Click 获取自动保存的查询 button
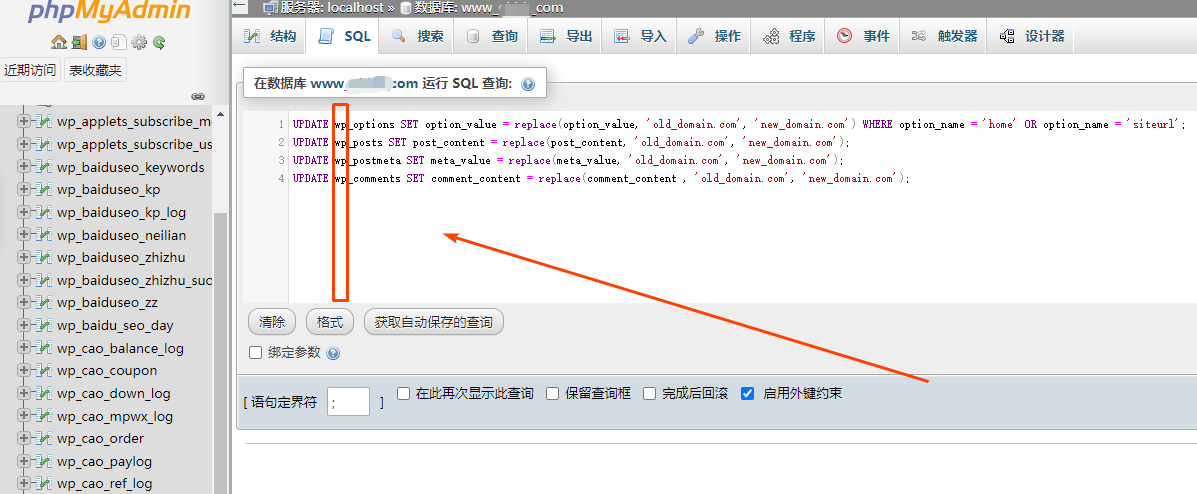 click(x=434, y=322)
